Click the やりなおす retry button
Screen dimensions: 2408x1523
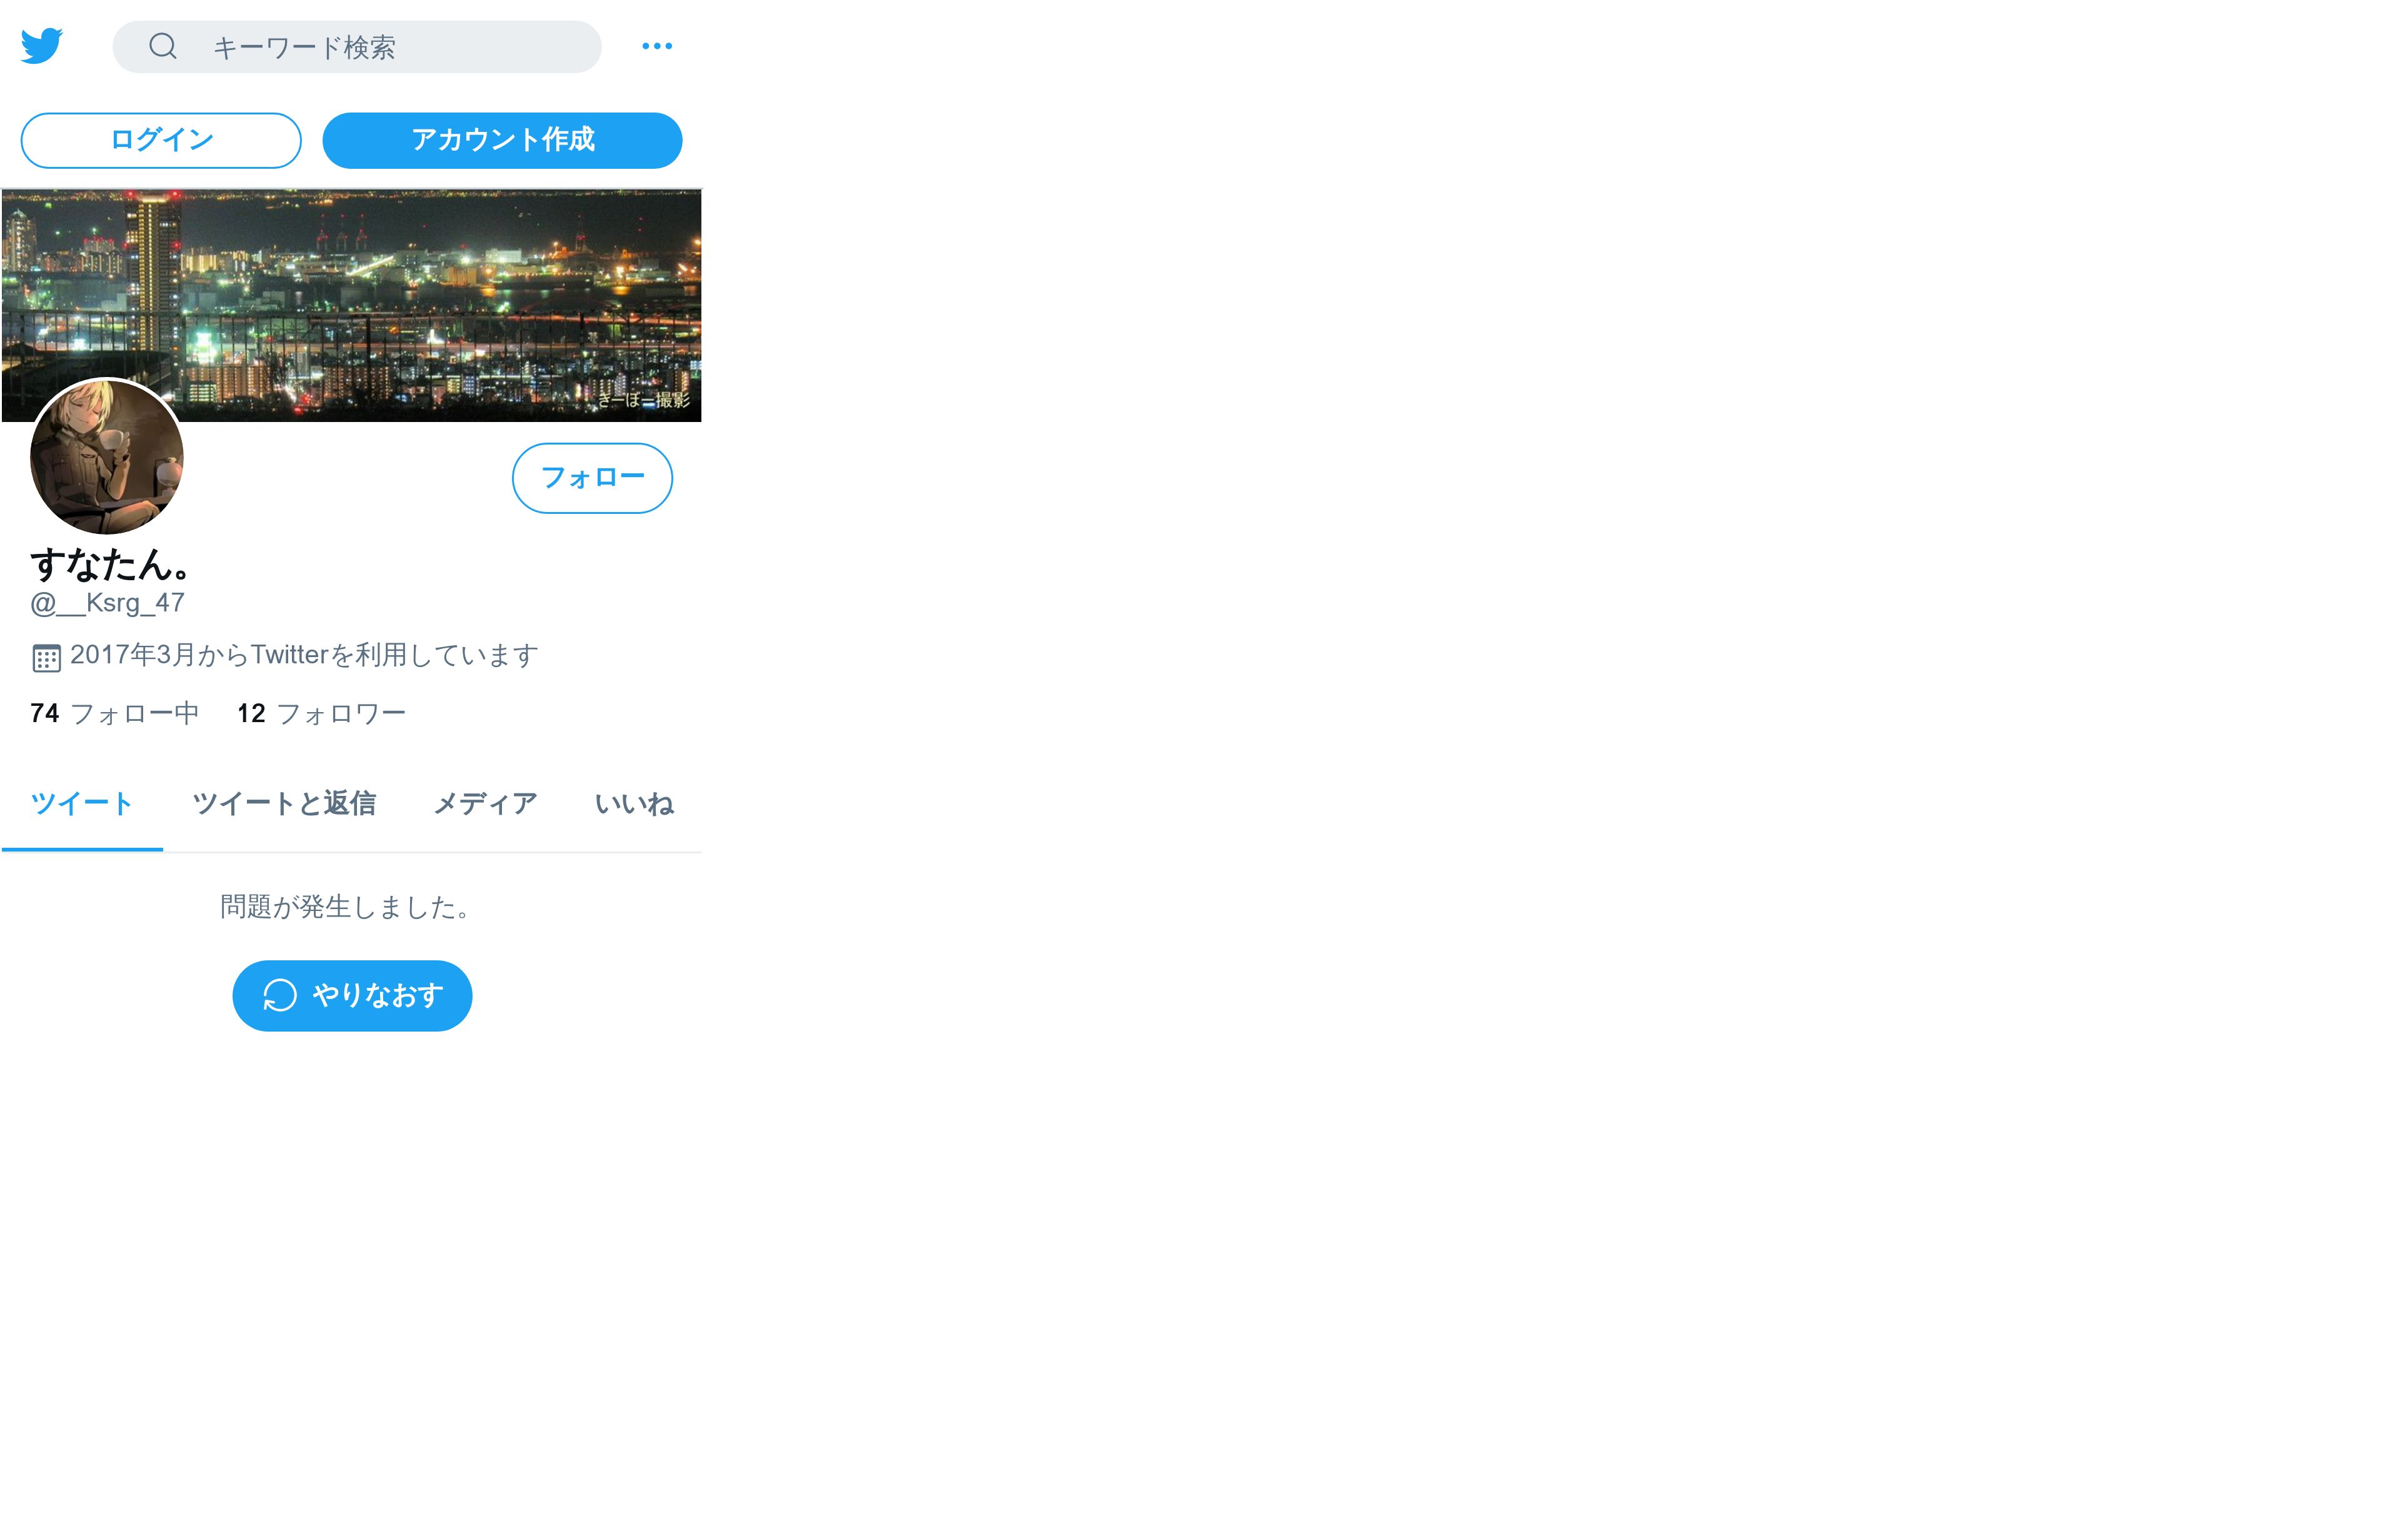coord(352,996)
